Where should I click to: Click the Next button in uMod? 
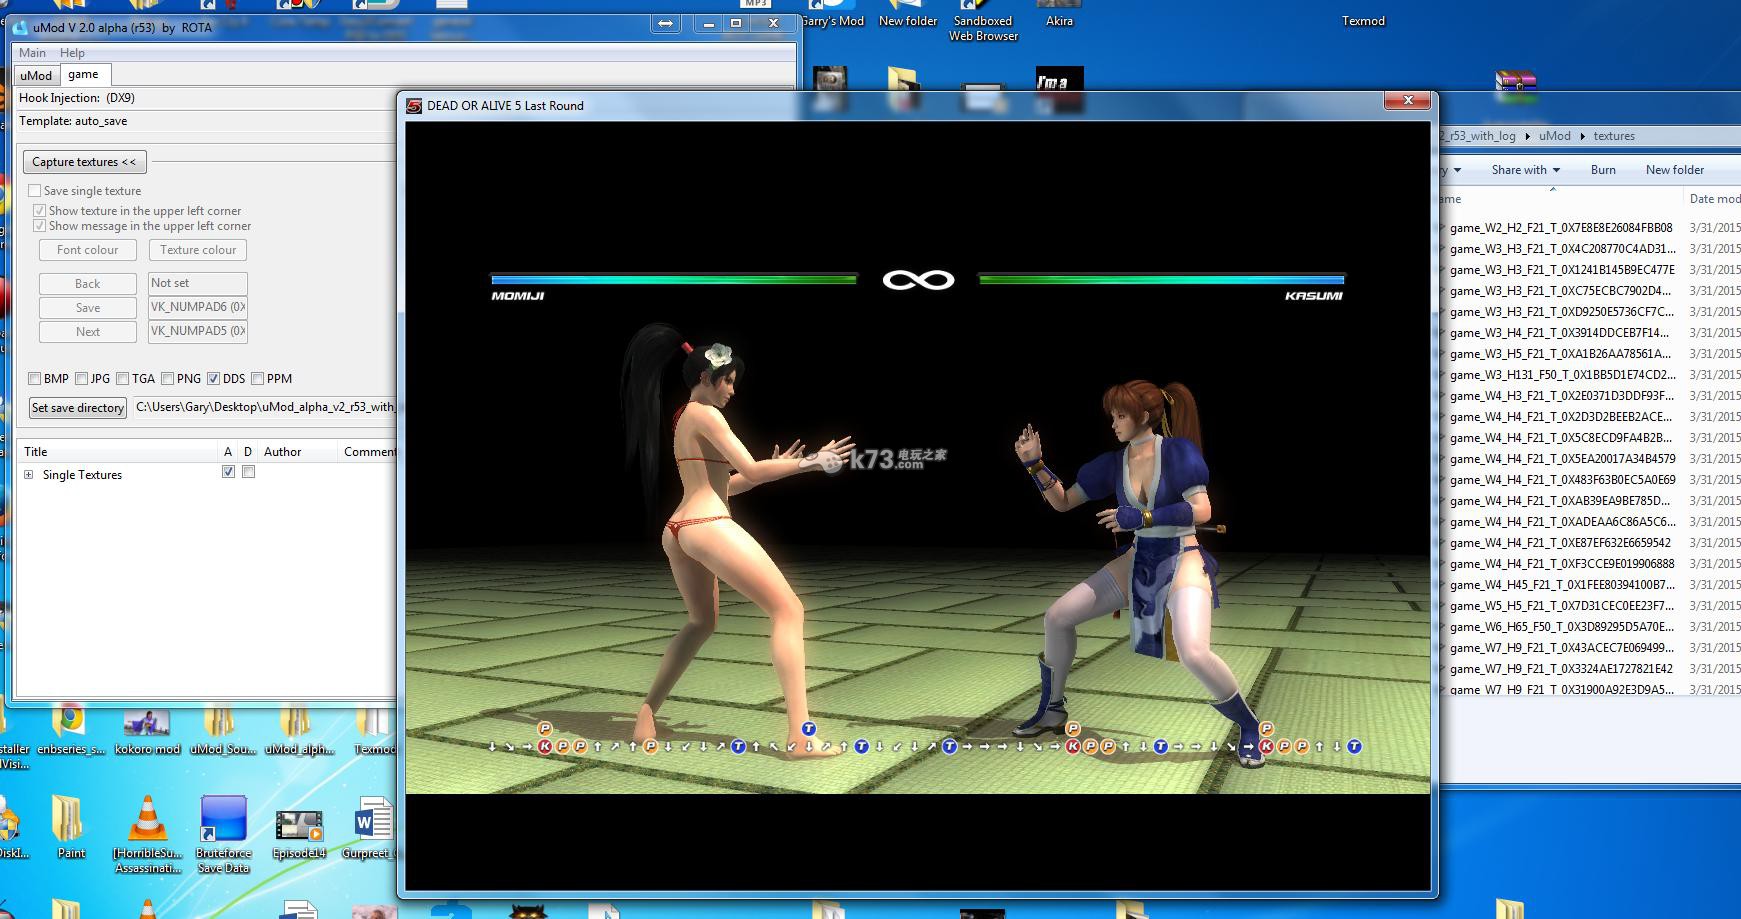(88, 332)
